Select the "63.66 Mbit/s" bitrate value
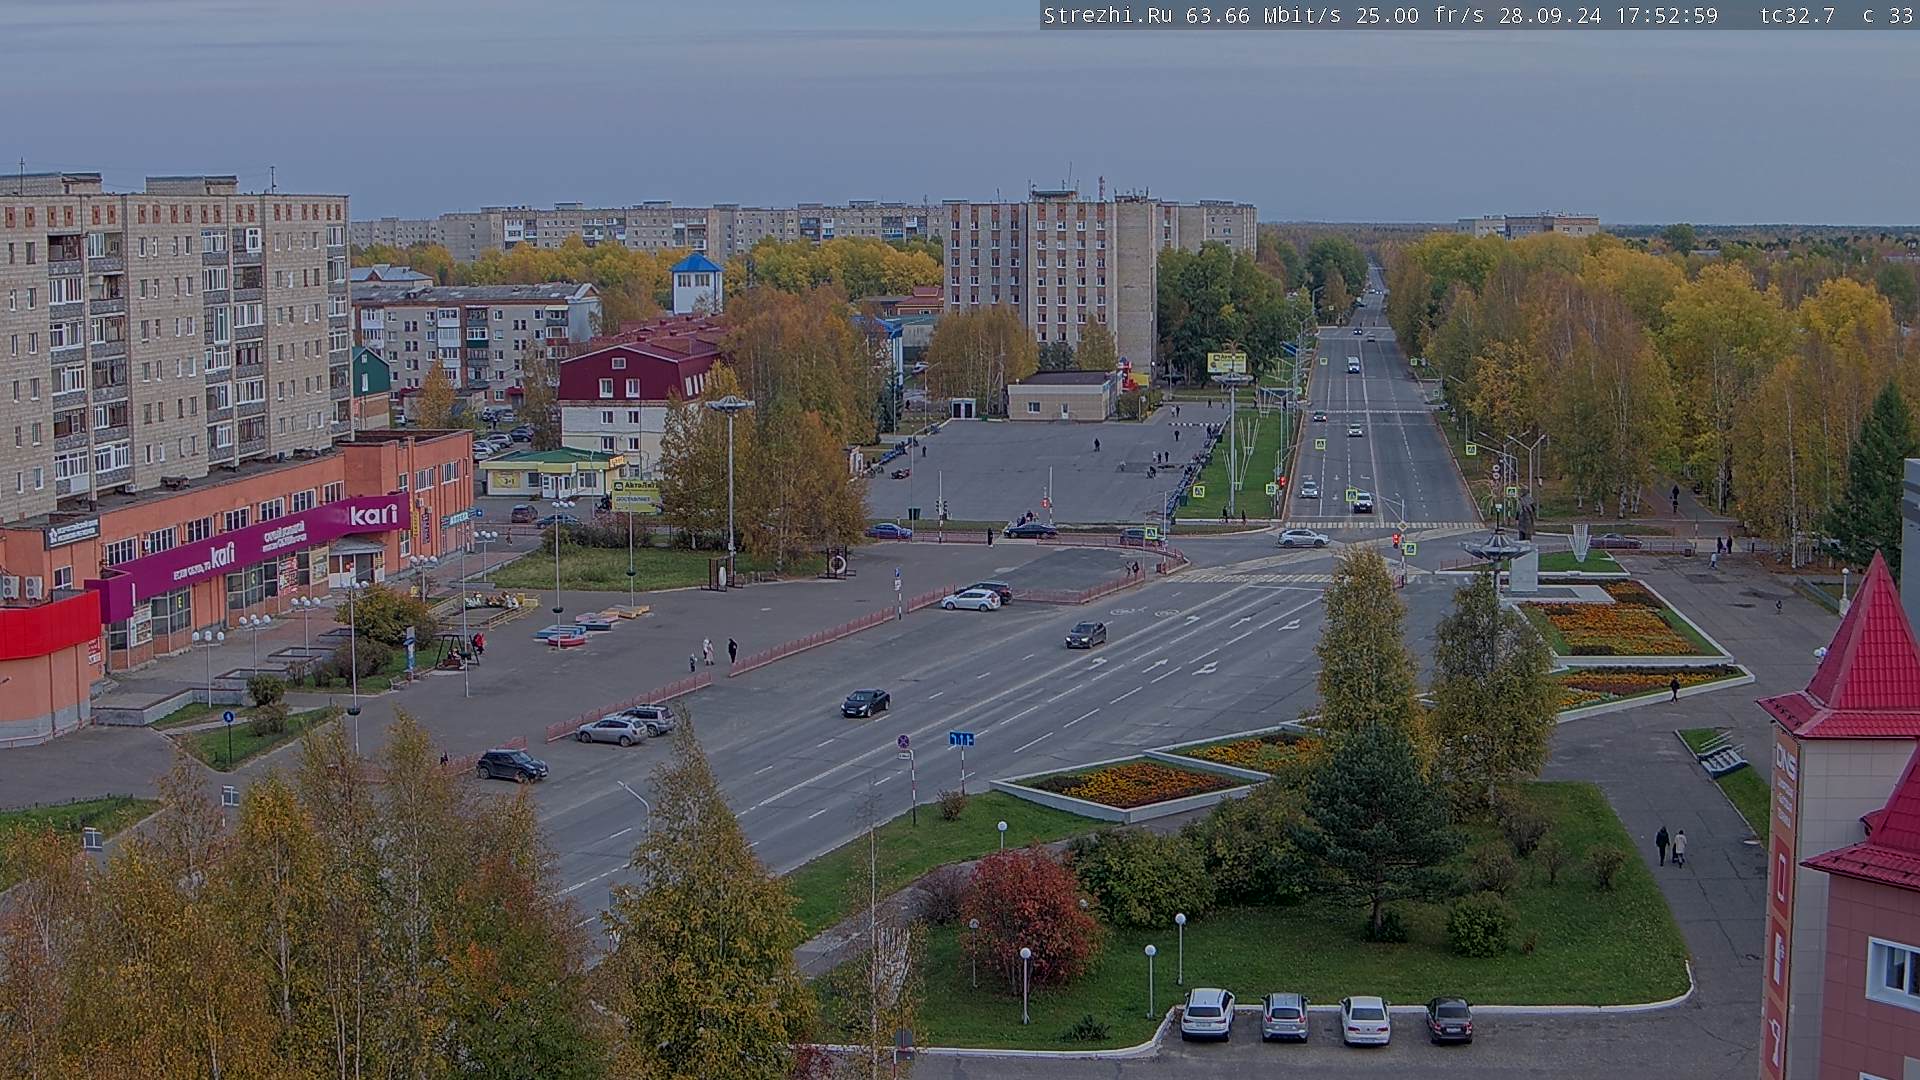This screenshot has width=1920, height=1080. [1266, 16]
